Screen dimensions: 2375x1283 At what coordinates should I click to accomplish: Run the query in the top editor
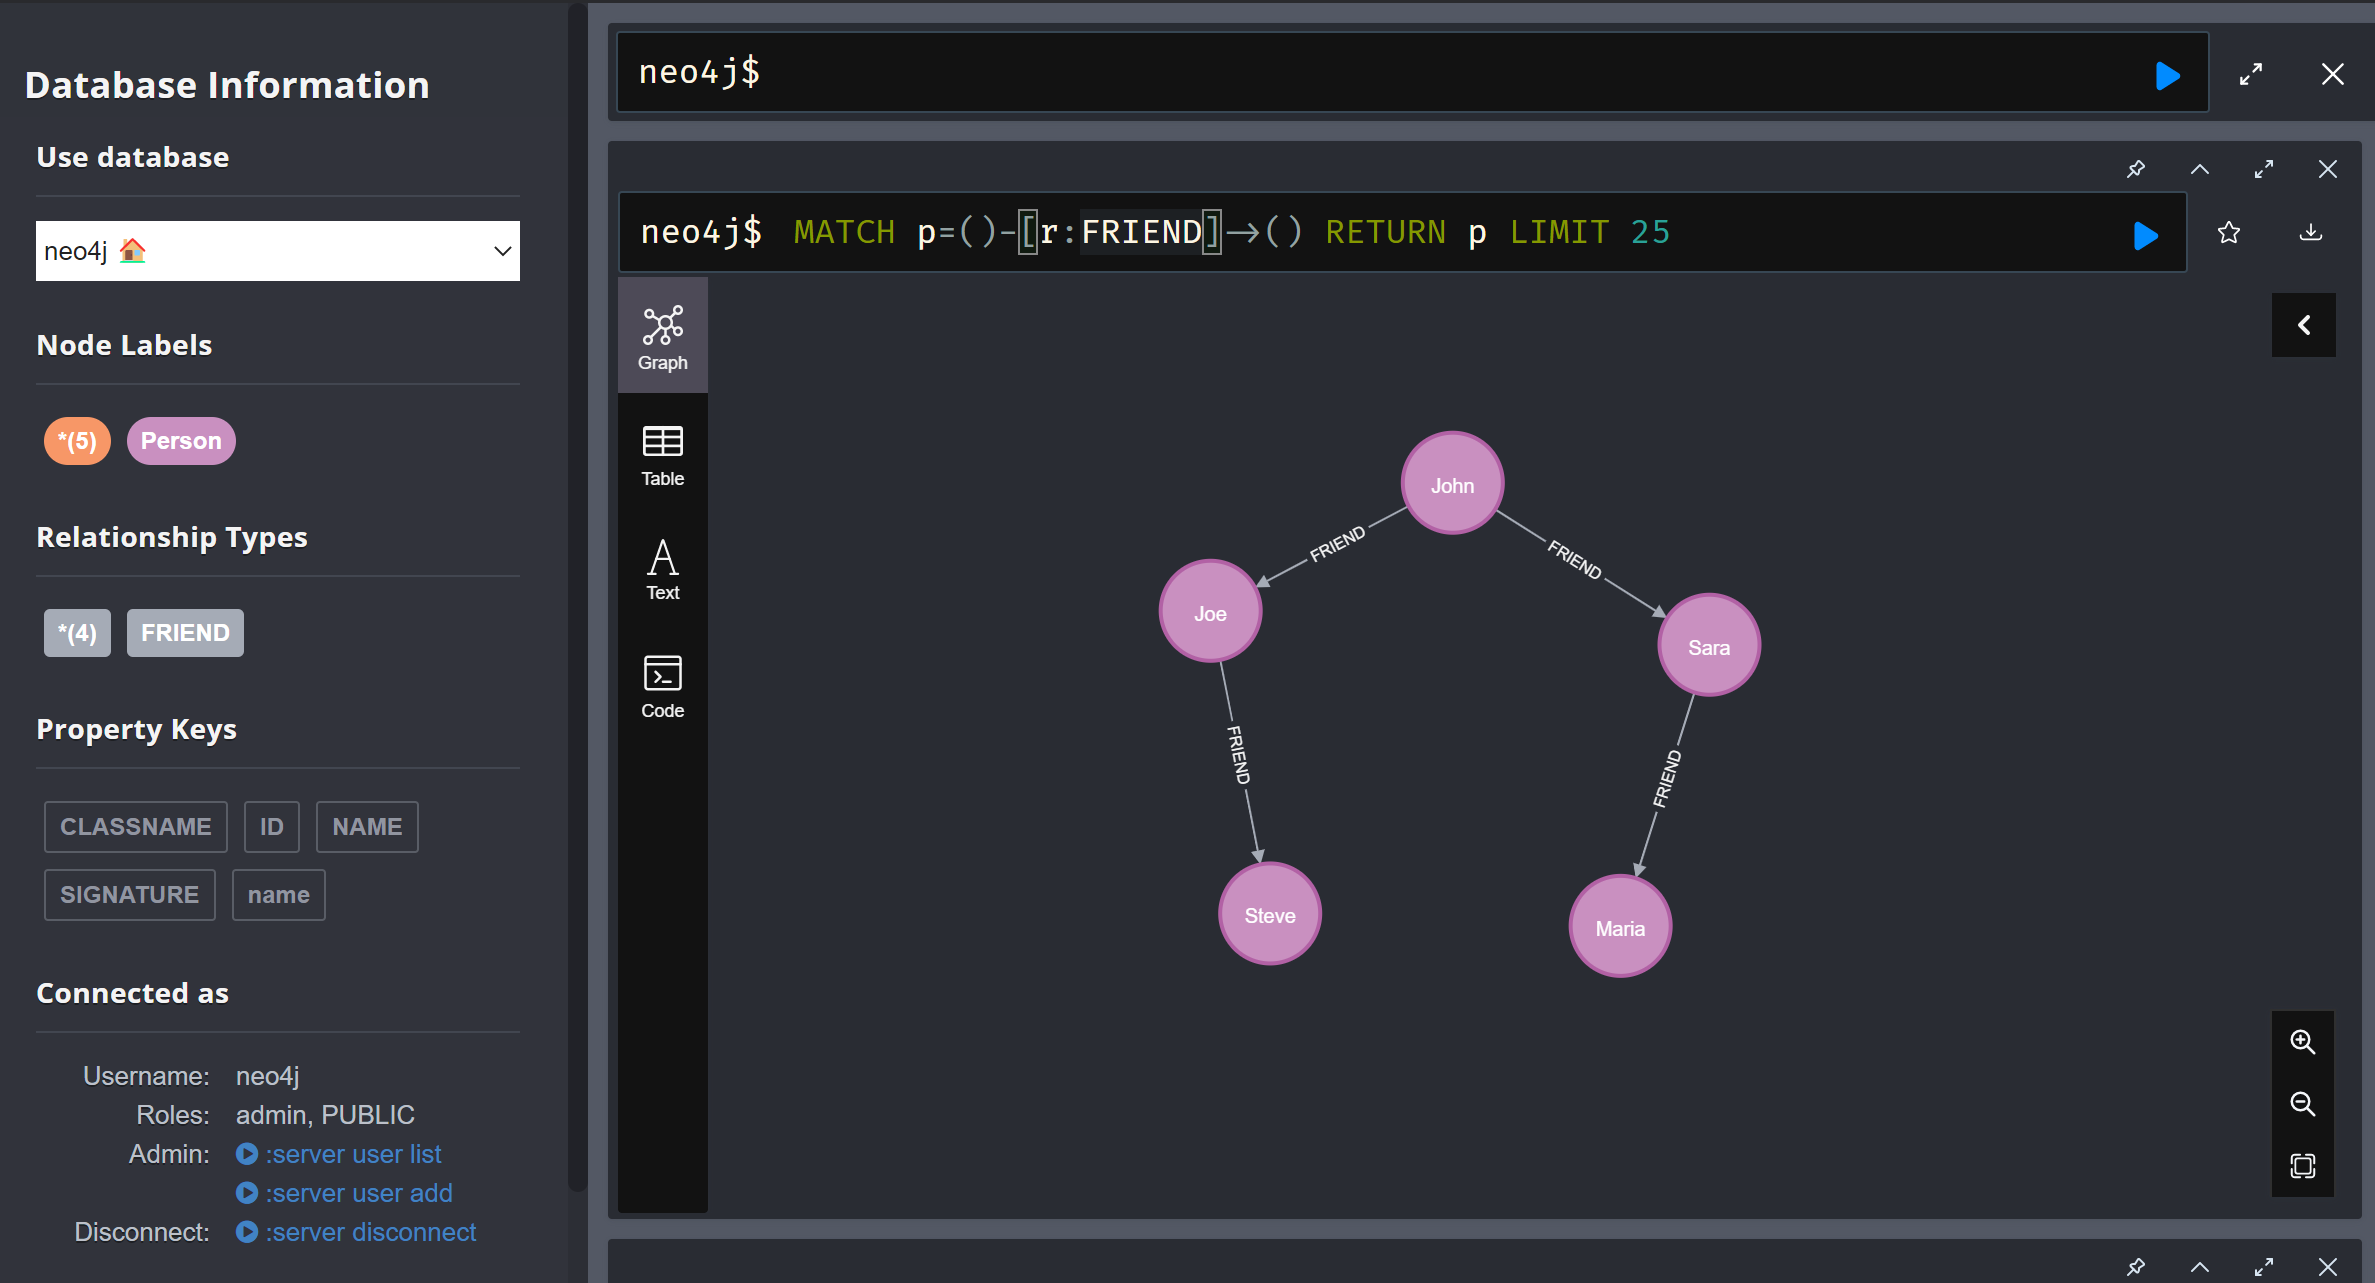point(2167,76)
